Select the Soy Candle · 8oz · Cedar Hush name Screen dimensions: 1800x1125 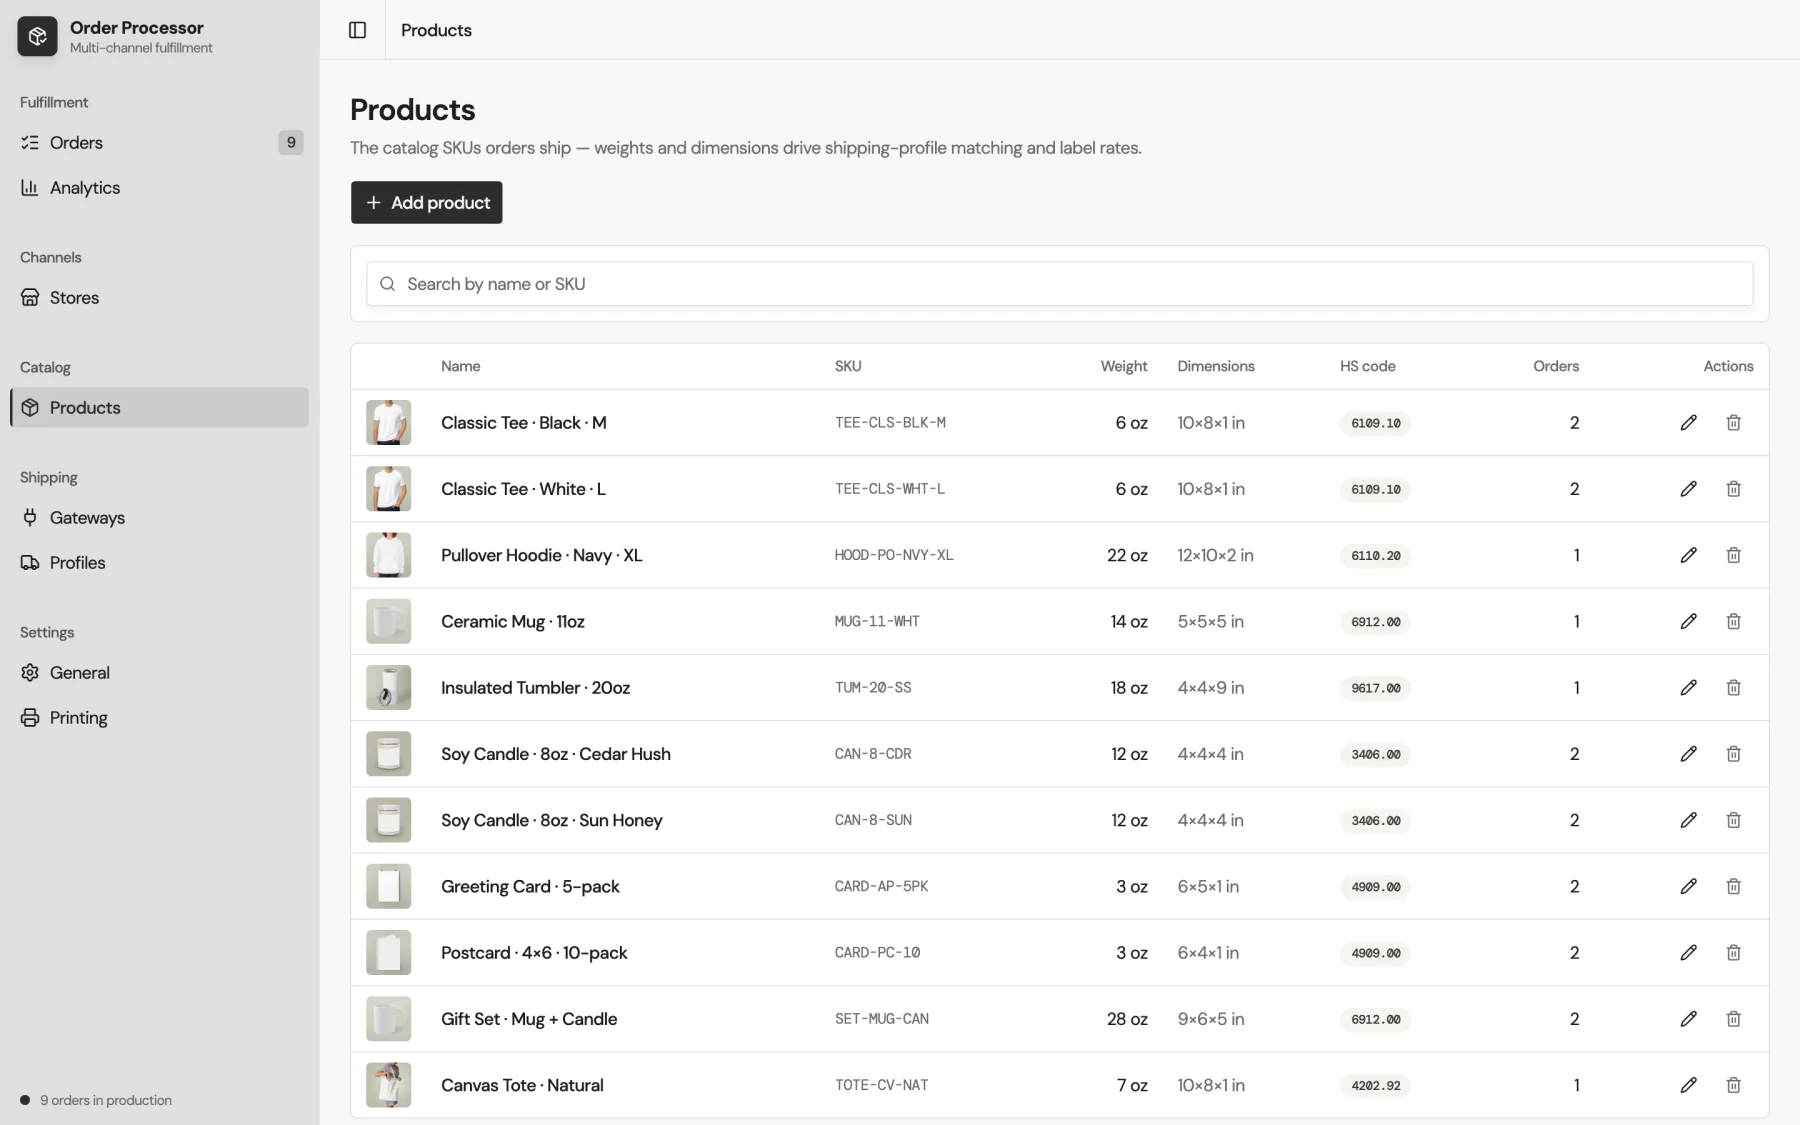coord(556,754)
